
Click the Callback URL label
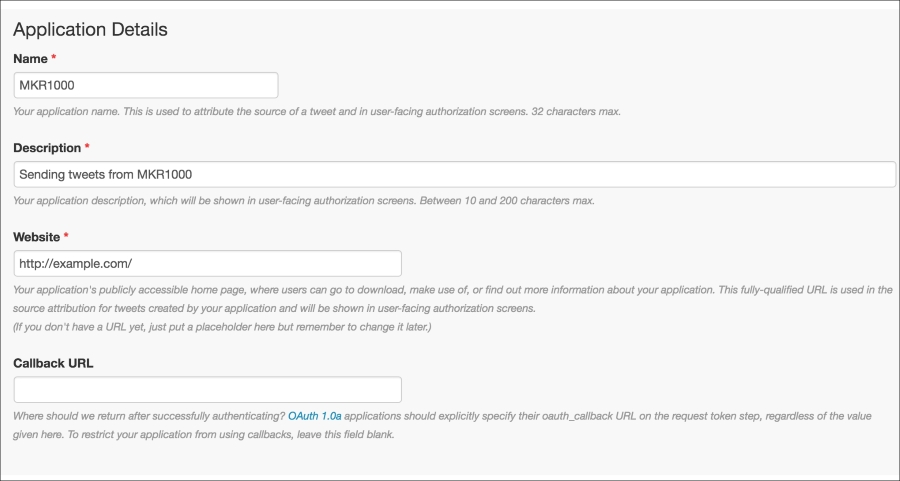coord(53,363)
